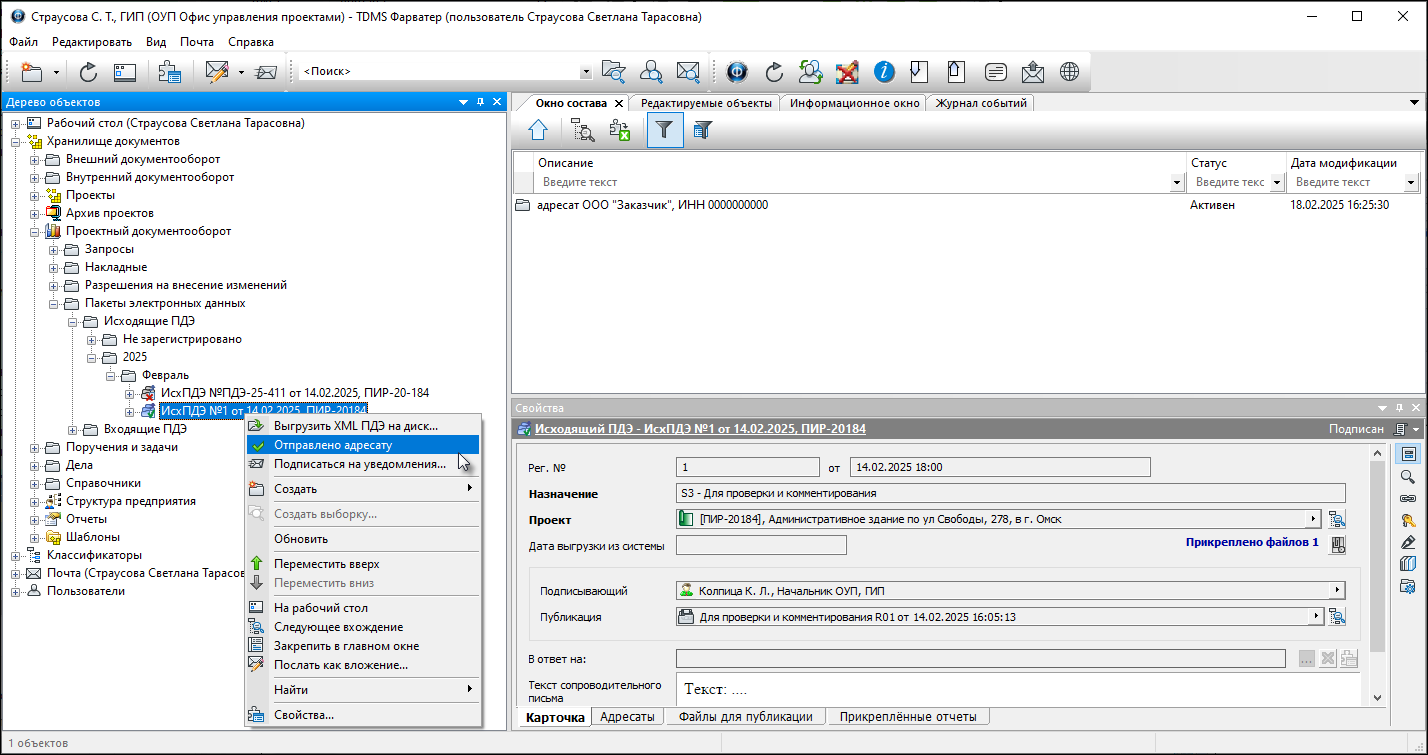
Task: Open the Исходящий ПДЭ header link
Action: coord(700,429)
